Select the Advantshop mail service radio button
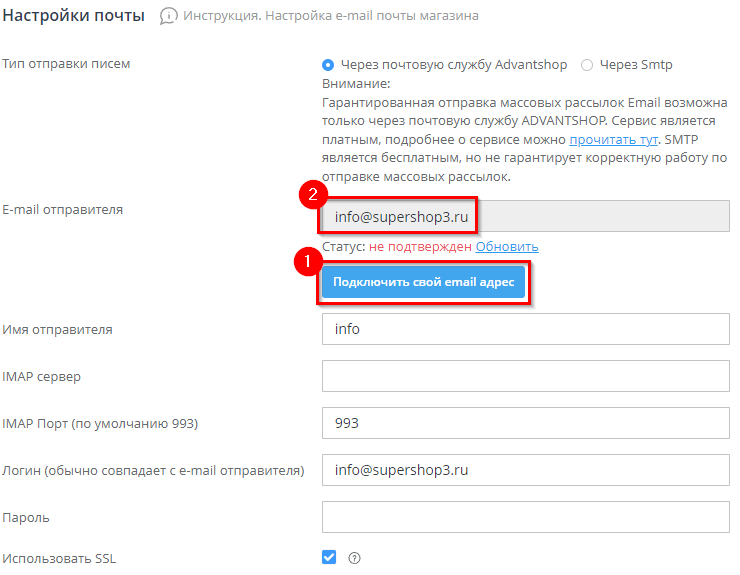The height and width of the screenshot is (575, 740). click(x=328, y=65)
